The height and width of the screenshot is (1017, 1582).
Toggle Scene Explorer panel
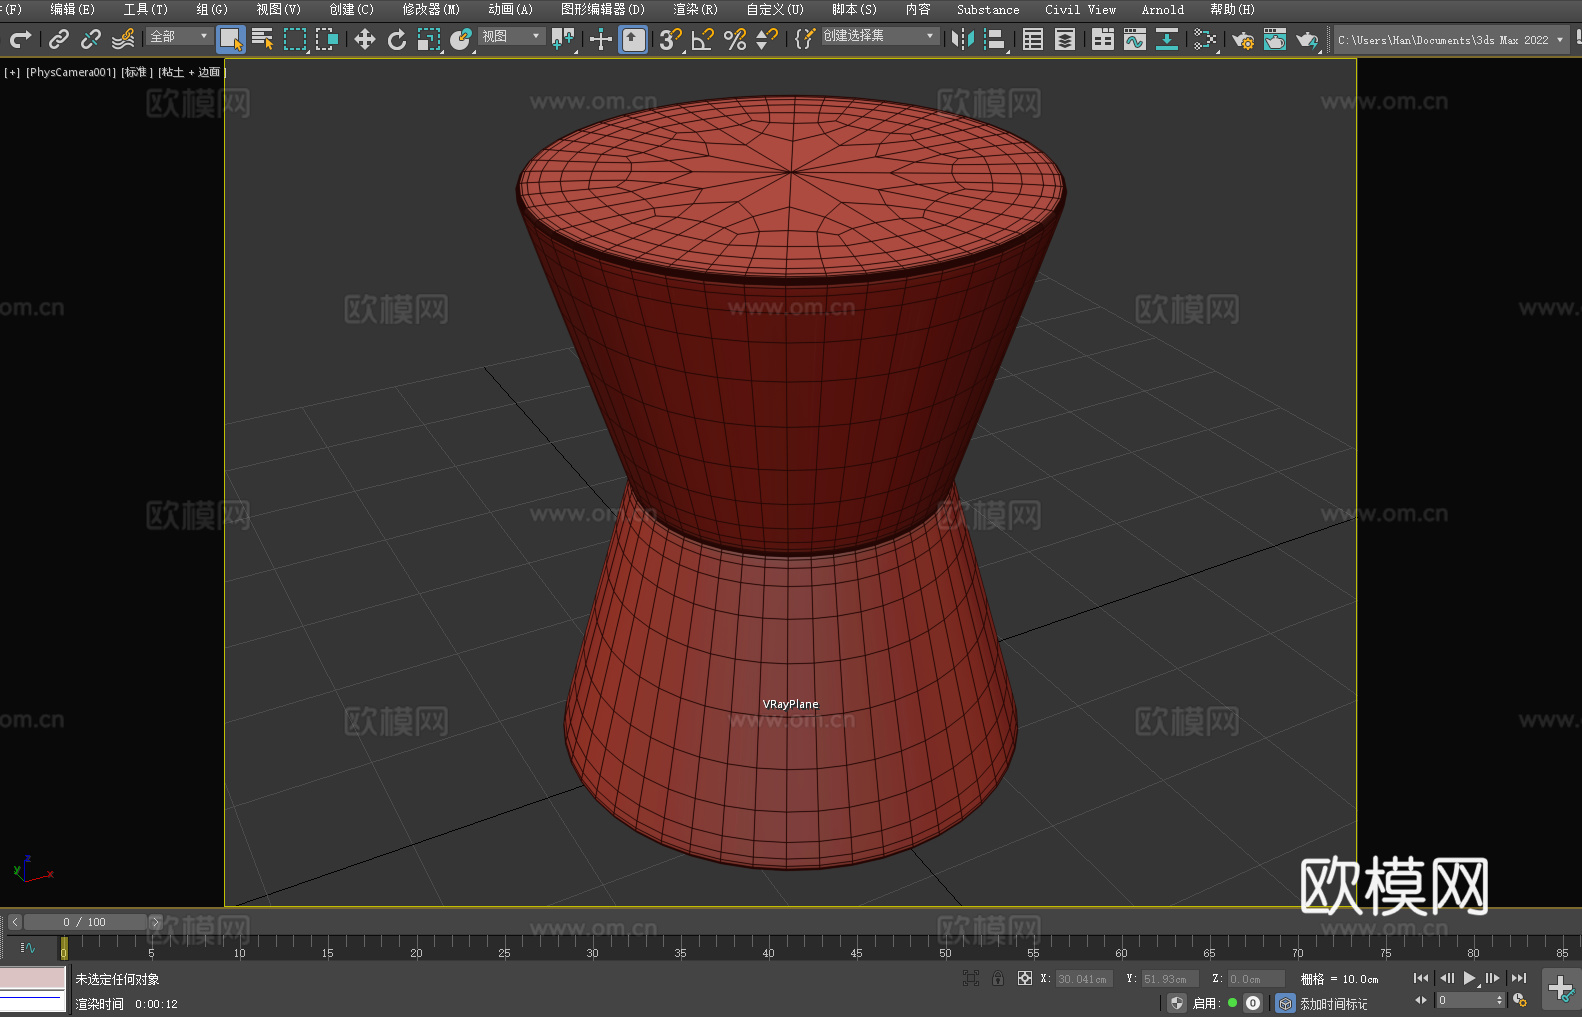pyautogui.click(x=1033, y=39)
